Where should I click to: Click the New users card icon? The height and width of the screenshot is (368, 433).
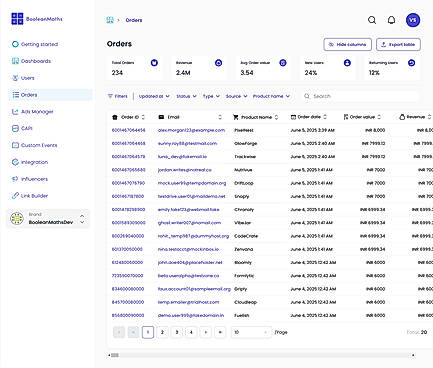pos(347,63)
